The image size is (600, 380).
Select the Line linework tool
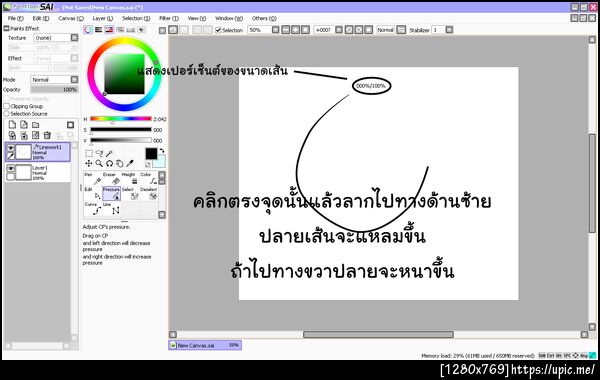click(x=111, y=209)
